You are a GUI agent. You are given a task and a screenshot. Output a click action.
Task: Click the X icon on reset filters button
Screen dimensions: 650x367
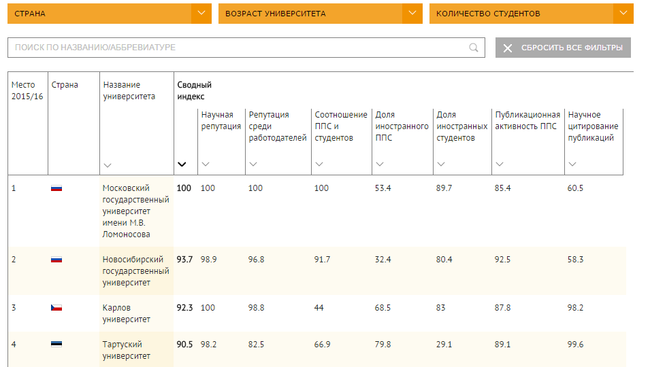tap(507, 48)
